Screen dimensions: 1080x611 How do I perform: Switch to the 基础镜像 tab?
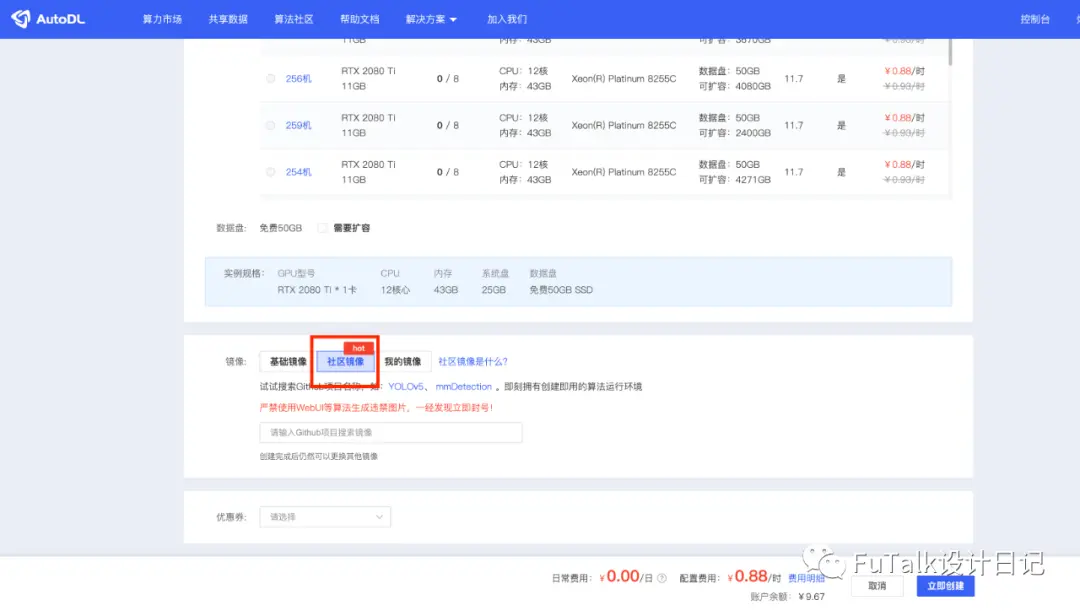click(288, 362)
